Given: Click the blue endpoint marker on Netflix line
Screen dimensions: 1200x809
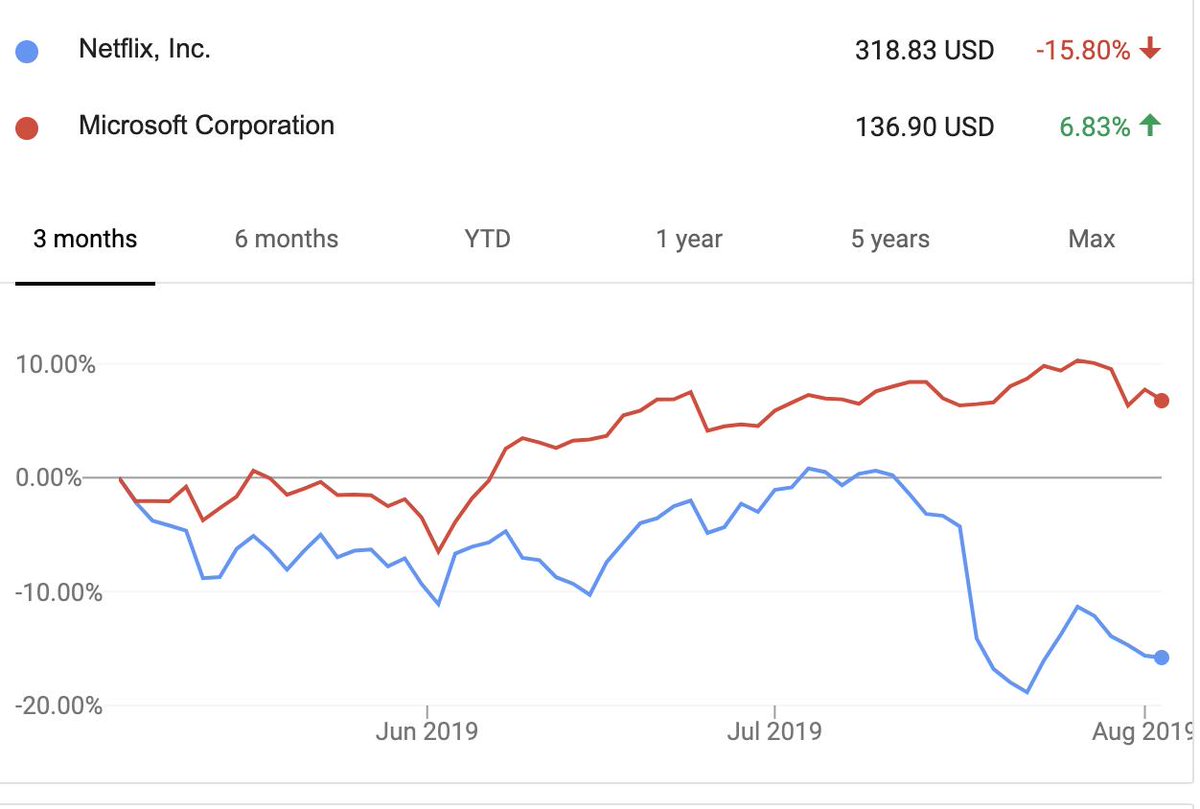Looking at the screenshot, I should [x=1161, y=657].
